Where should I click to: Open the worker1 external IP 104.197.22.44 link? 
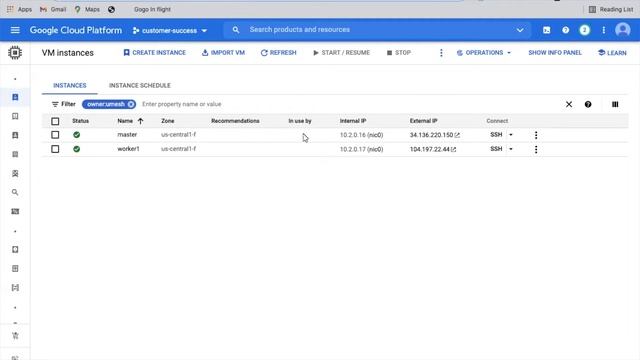433,149
